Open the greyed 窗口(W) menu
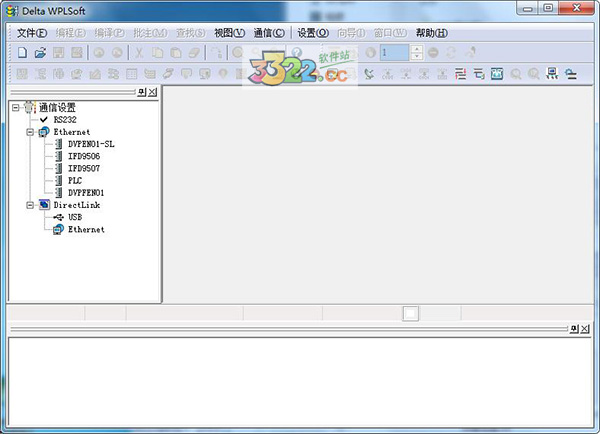600x434 pixels. tap(390, 33)
